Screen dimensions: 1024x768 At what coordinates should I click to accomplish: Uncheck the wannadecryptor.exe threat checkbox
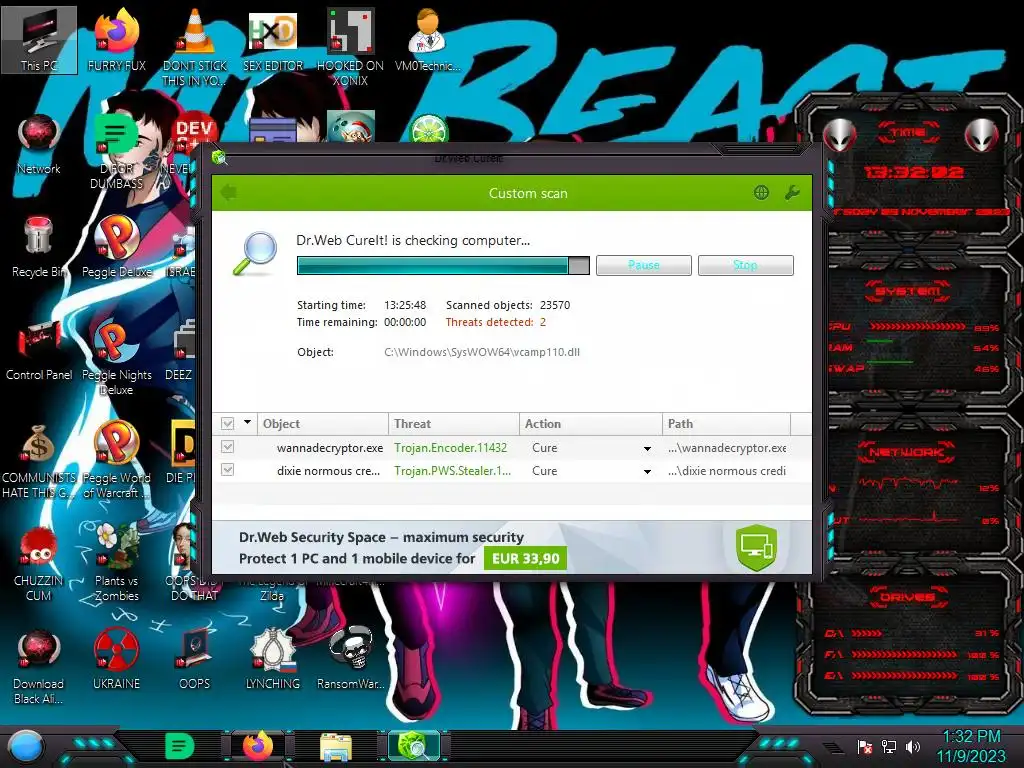click(x=227, y=447)
